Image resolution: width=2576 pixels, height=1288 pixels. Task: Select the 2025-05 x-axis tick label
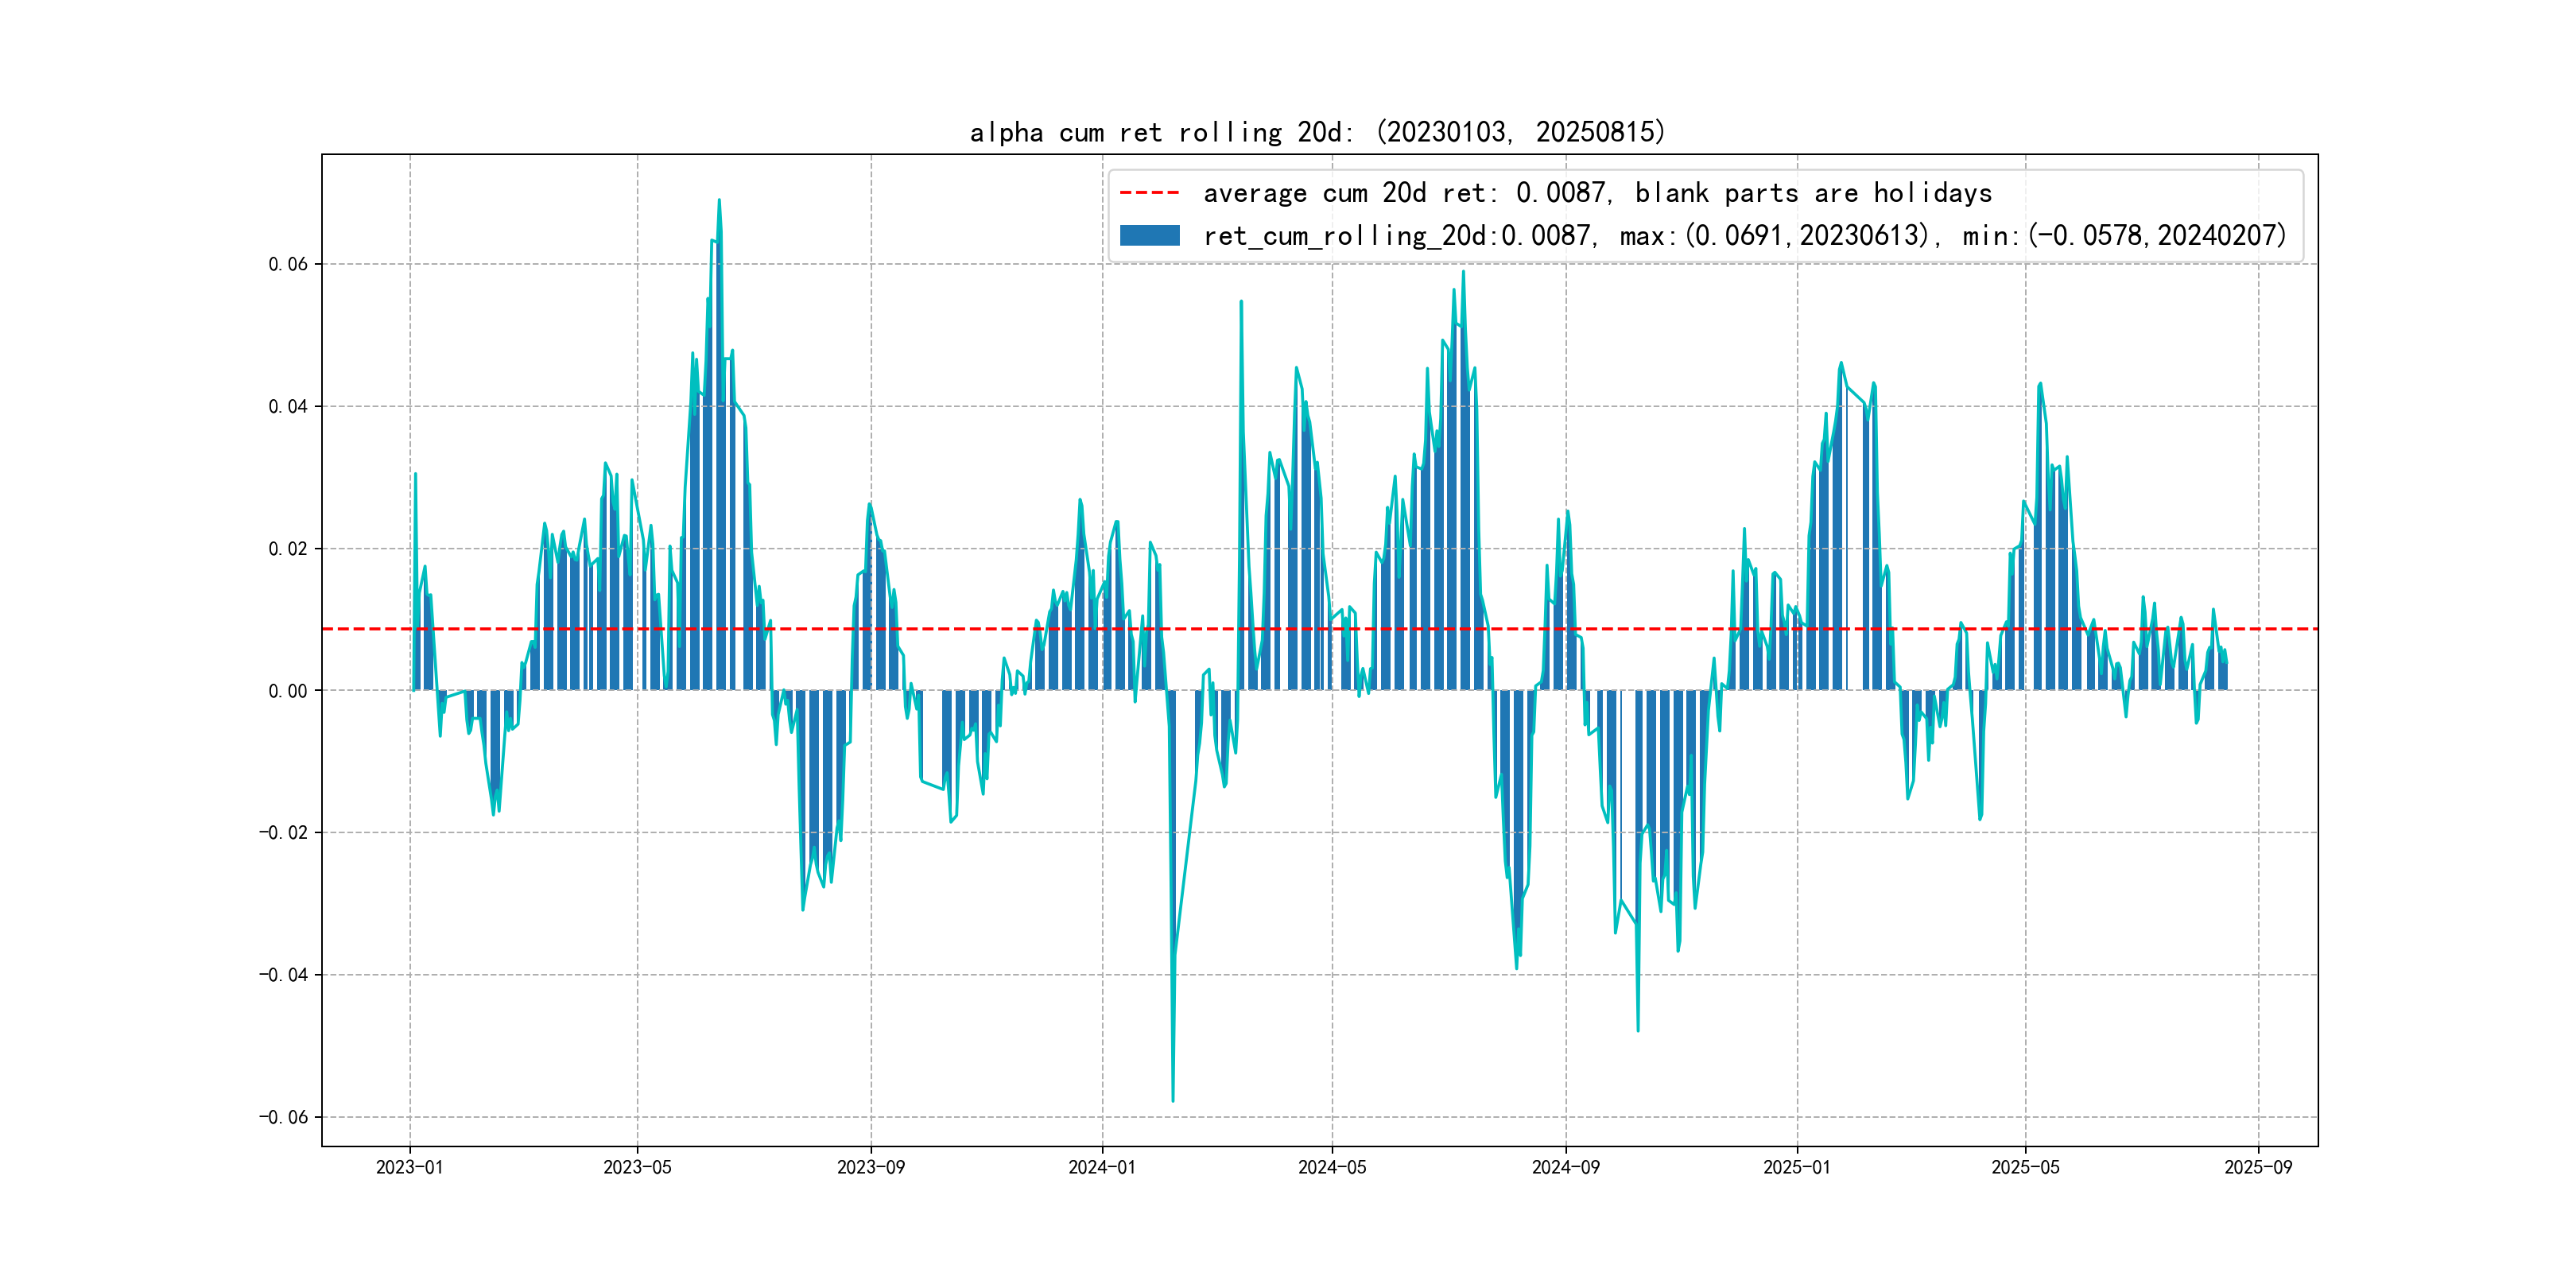coord(2025,1167)
